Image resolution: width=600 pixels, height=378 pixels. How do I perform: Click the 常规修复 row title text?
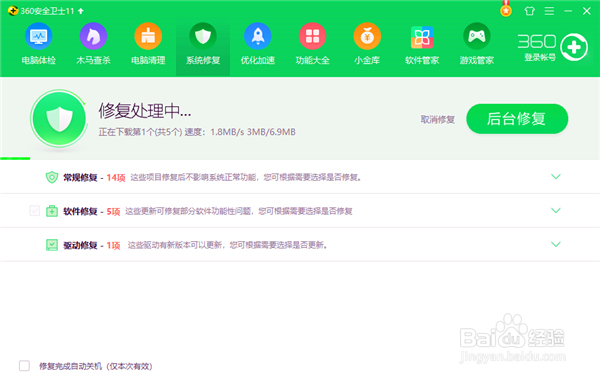click(80, 178)
